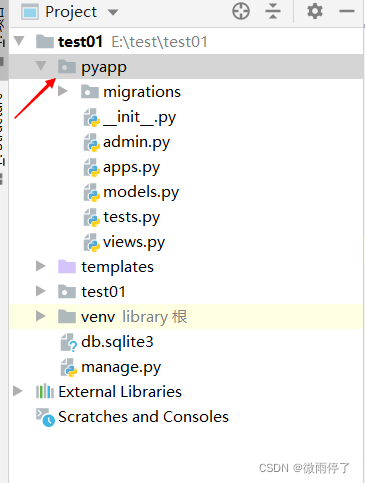Viewport: 365px width, 483px height.
Task: Select admin.py in the tree
Action: 136,143
